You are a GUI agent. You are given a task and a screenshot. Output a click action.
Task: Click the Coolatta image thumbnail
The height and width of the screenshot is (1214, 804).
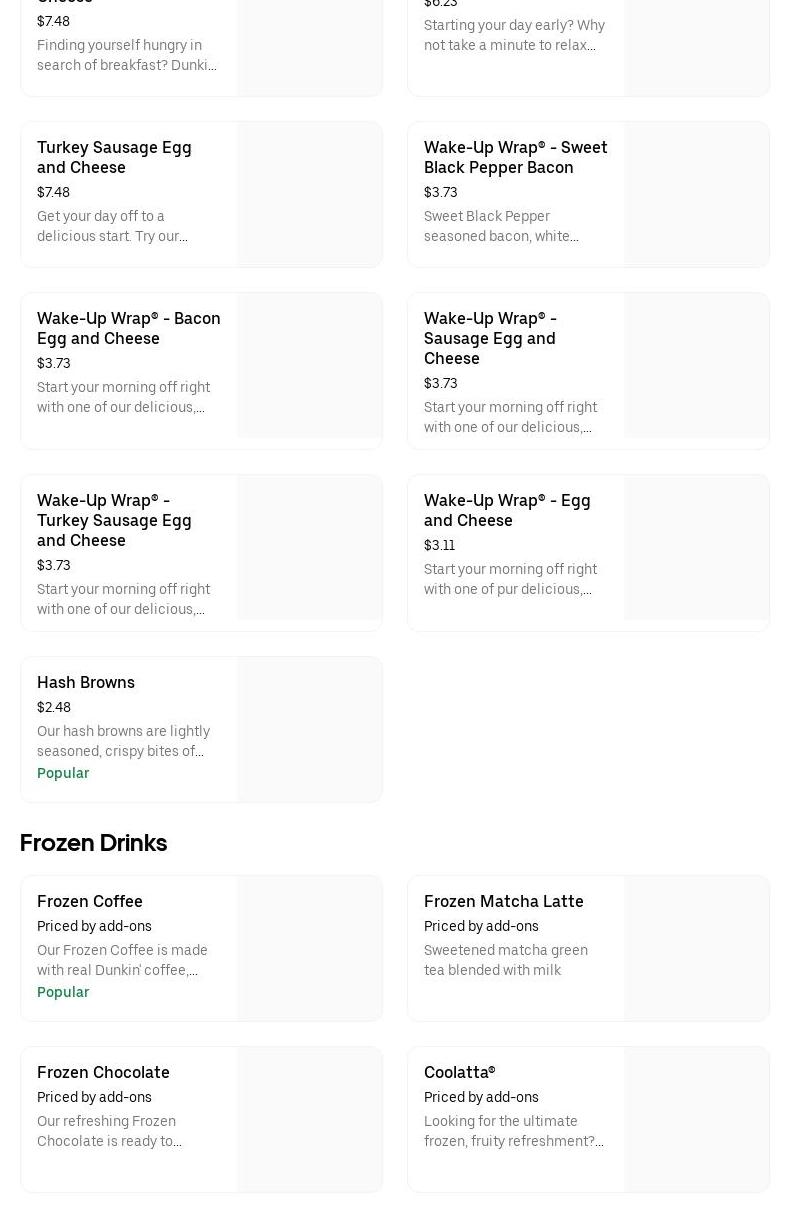(696, 1119)
